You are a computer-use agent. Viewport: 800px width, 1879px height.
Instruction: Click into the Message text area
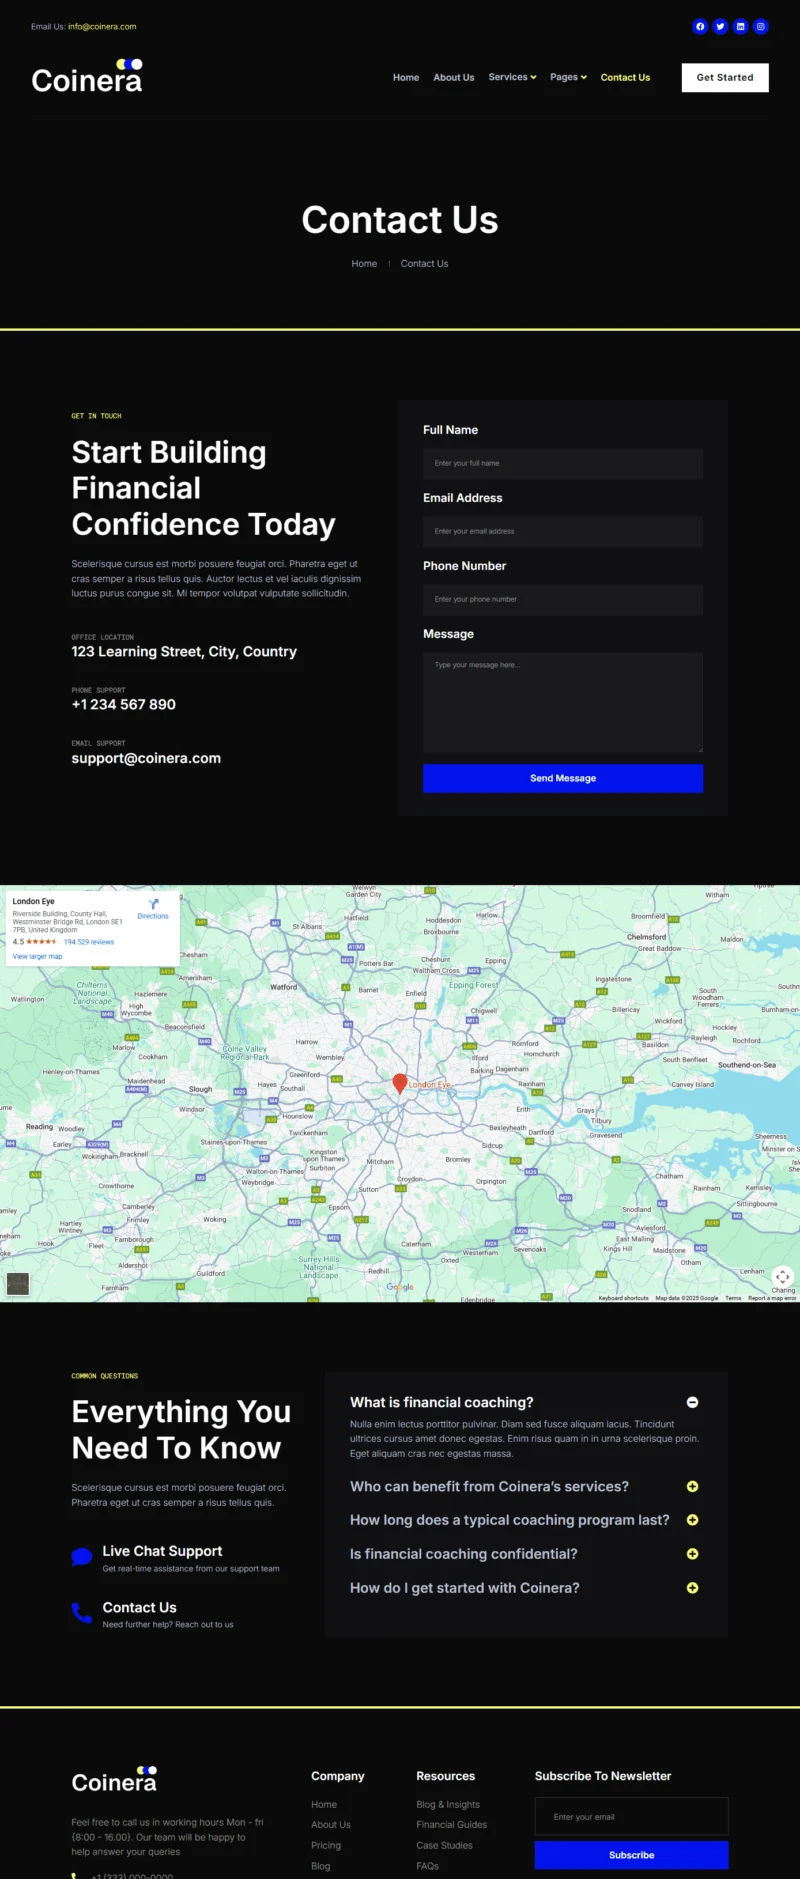[563, 702]
